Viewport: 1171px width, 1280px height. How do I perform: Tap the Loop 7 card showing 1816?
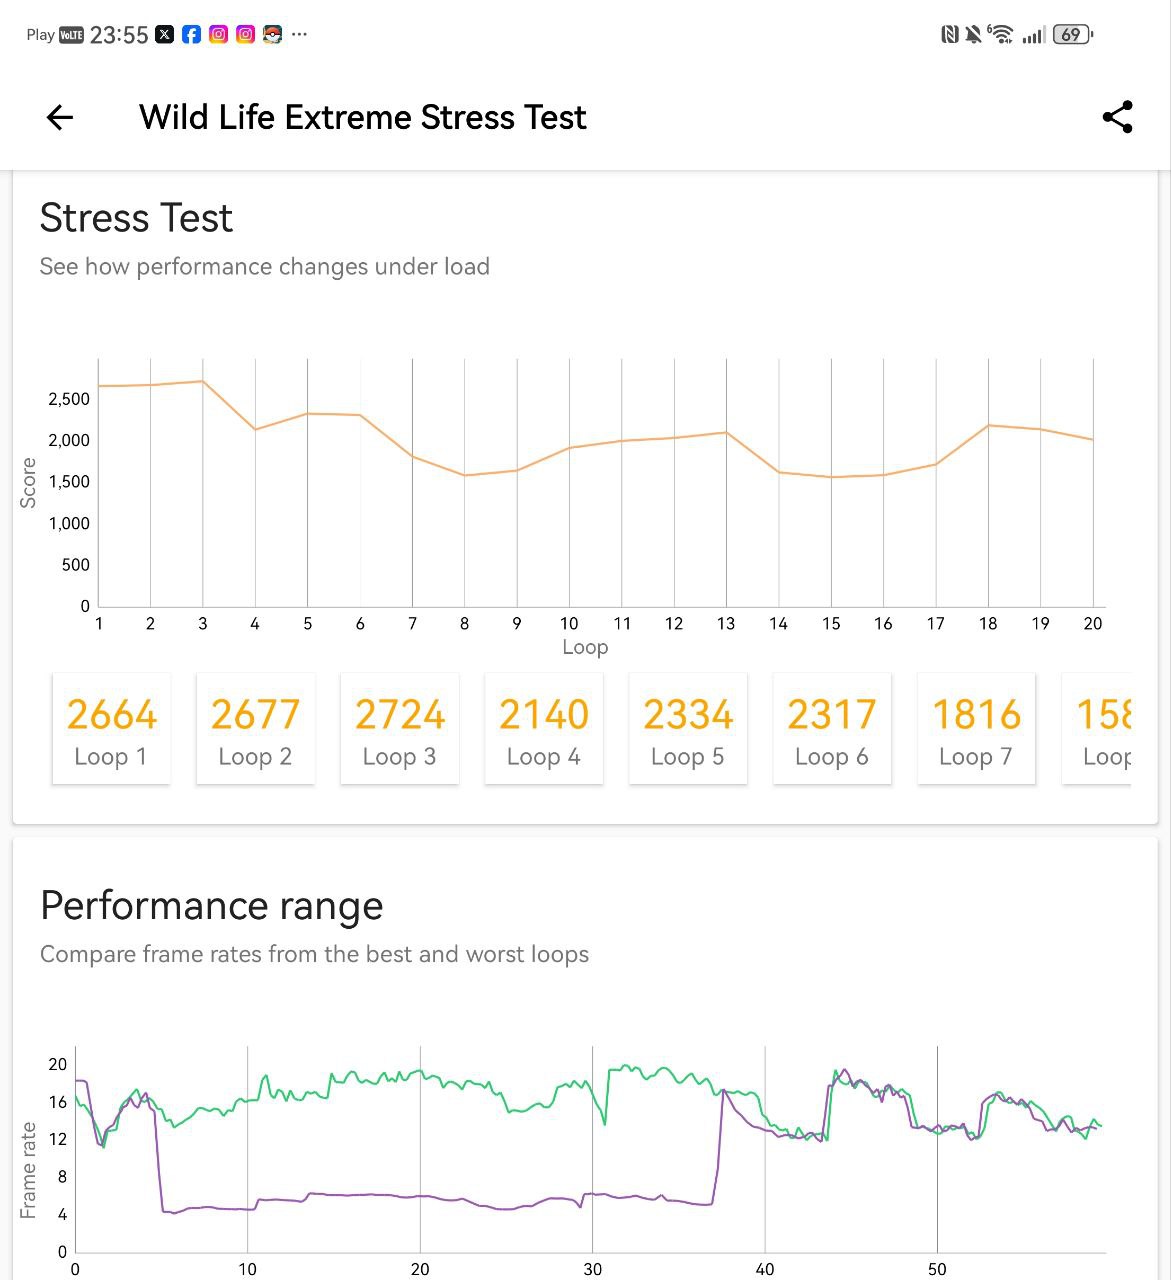[976, 729]
